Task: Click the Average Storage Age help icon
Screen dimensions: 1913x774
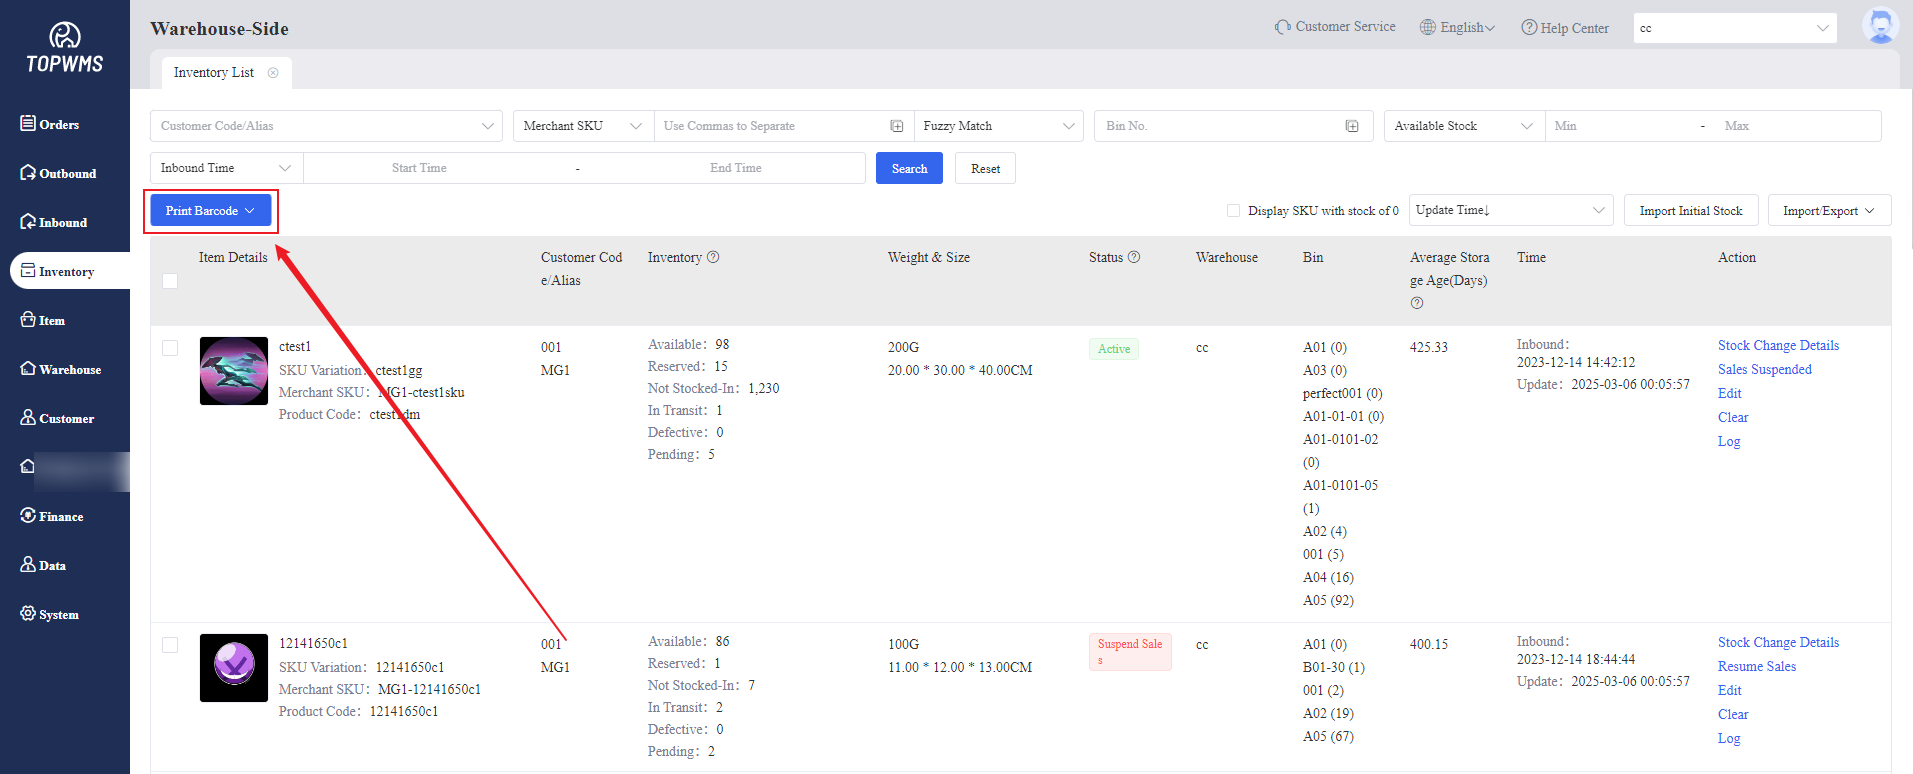Action: (1417, 303)
